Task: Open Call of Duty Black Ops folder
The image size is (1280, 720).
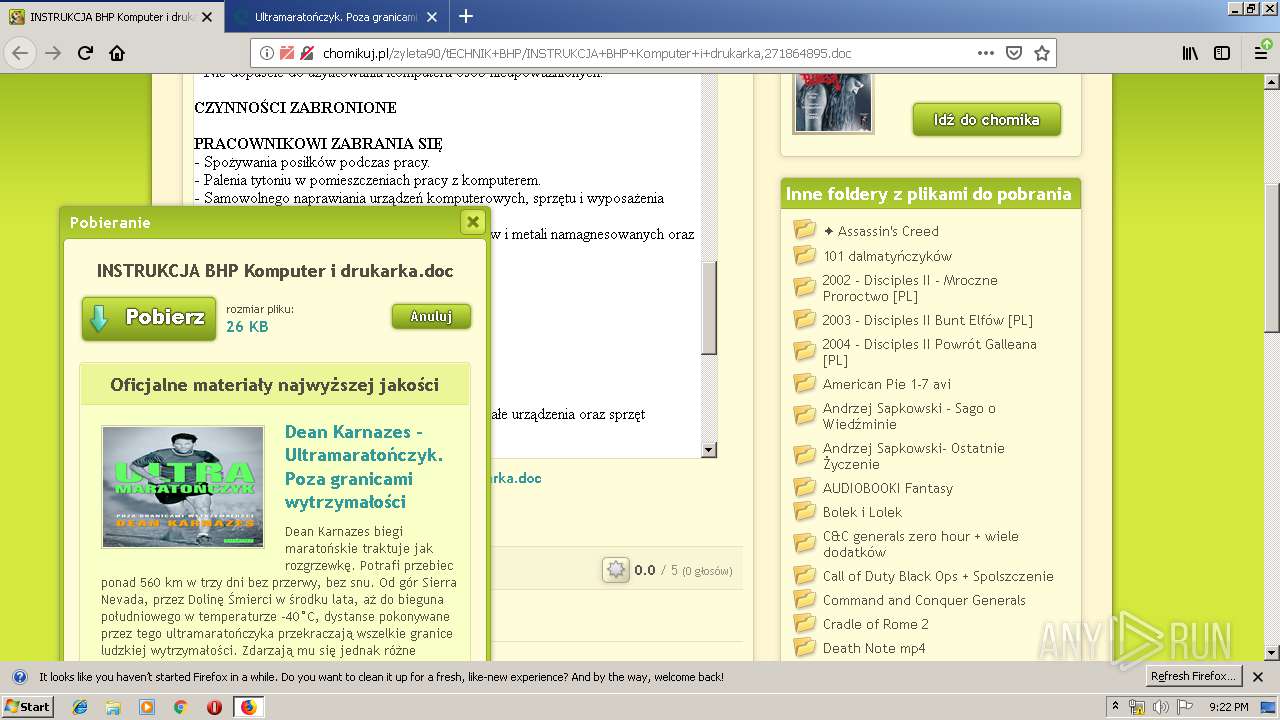Action: point(938,576)
